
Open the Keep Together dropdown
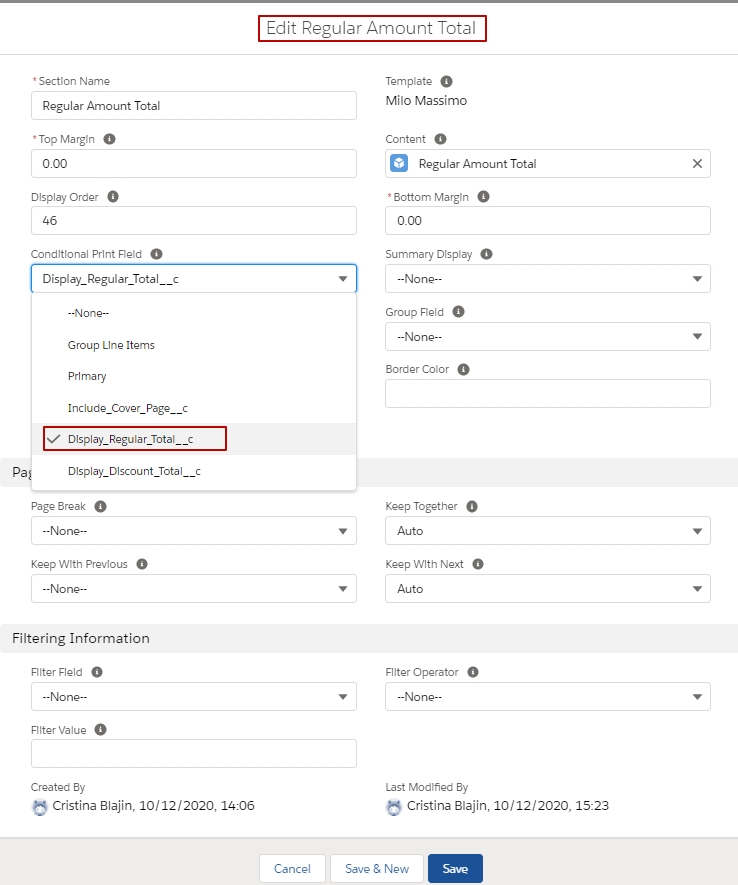click(x=547, y=531)
